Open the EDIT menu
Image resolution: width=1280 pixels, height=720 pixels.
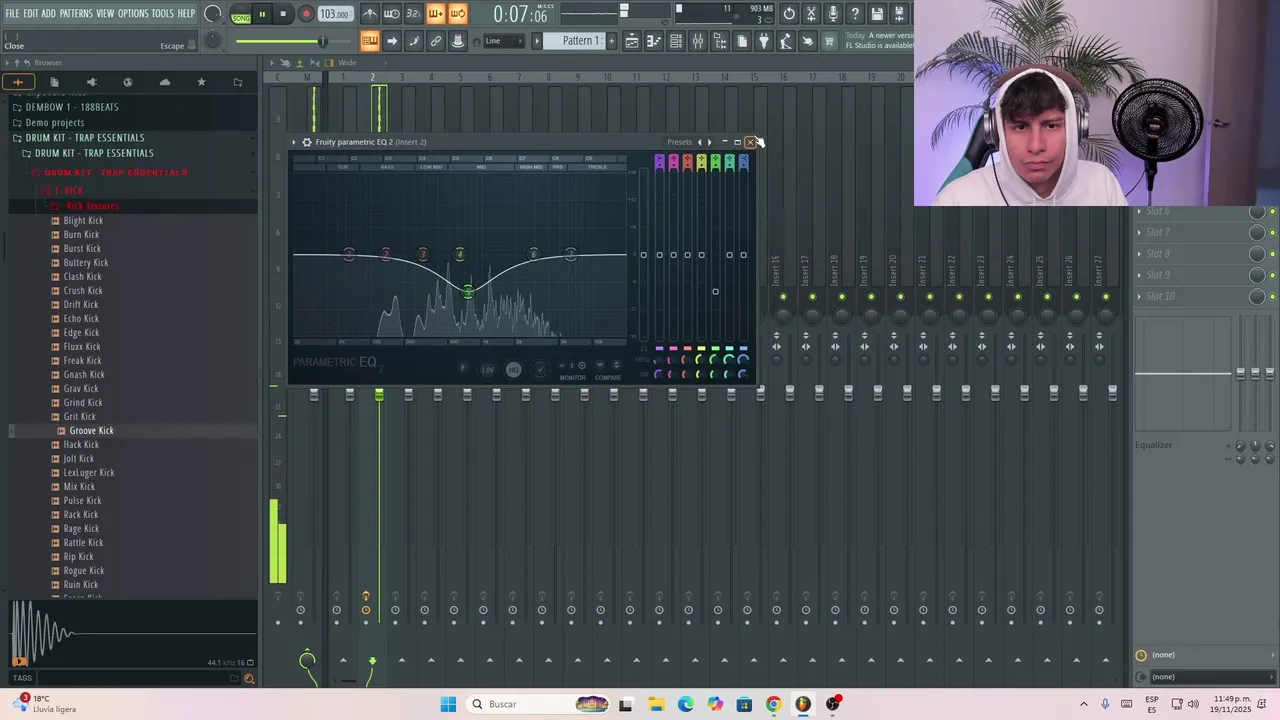click(30, 13)
